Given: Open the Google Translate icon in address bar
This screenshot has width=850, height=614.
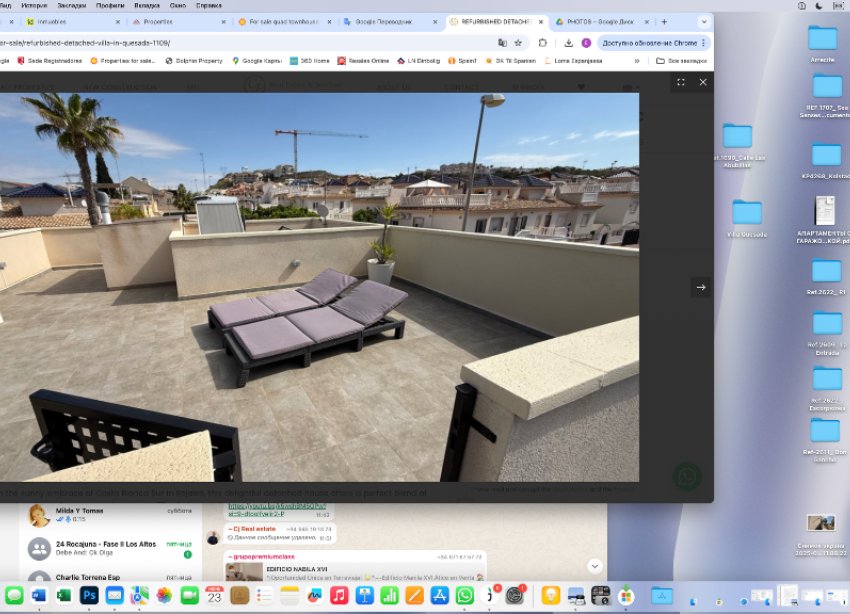Looking at the screenshot, I should coord(502,43).
